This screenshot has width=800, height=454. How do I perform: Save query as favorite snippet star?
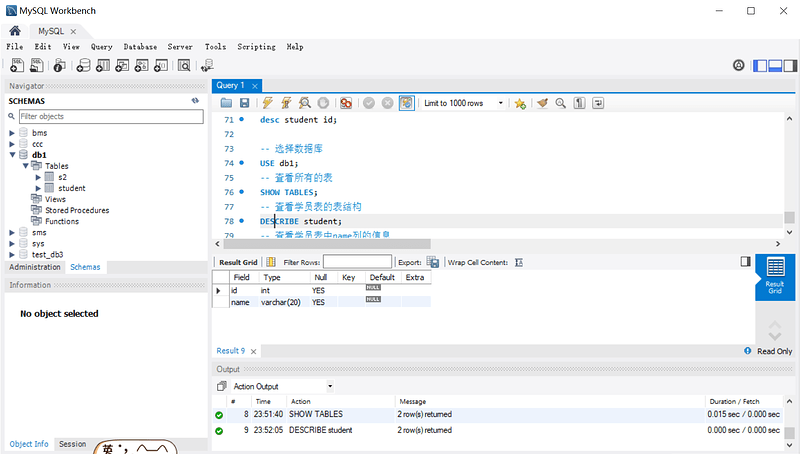click(520, 104)
